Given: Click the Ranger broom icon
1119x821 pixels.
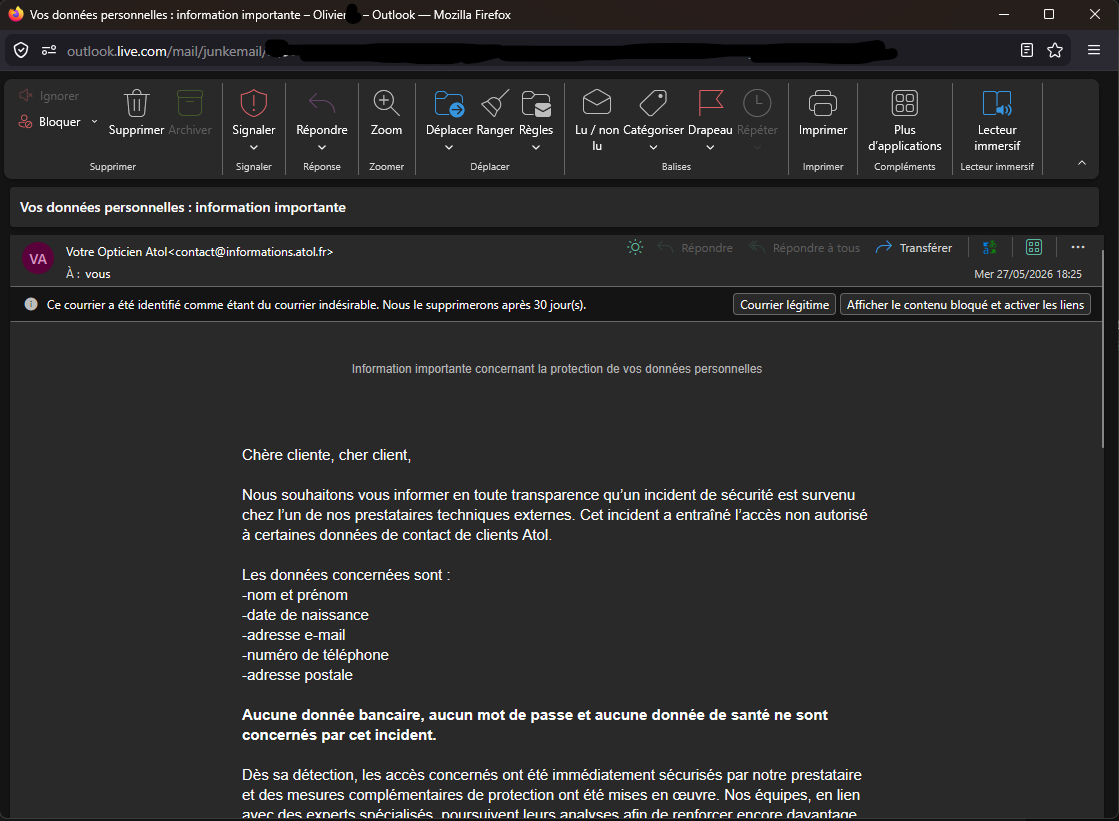Looking at the screenshot, I should click(x=495, y=104).
